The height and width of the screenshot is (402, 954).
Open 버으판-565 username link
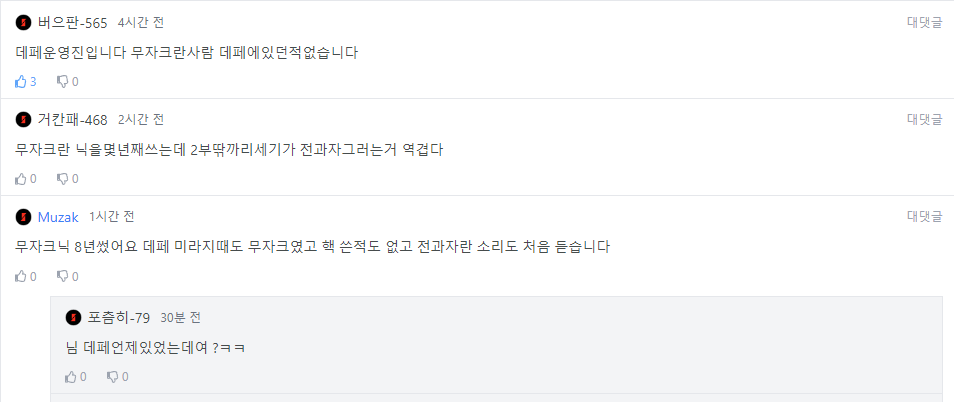coord(72,22)
